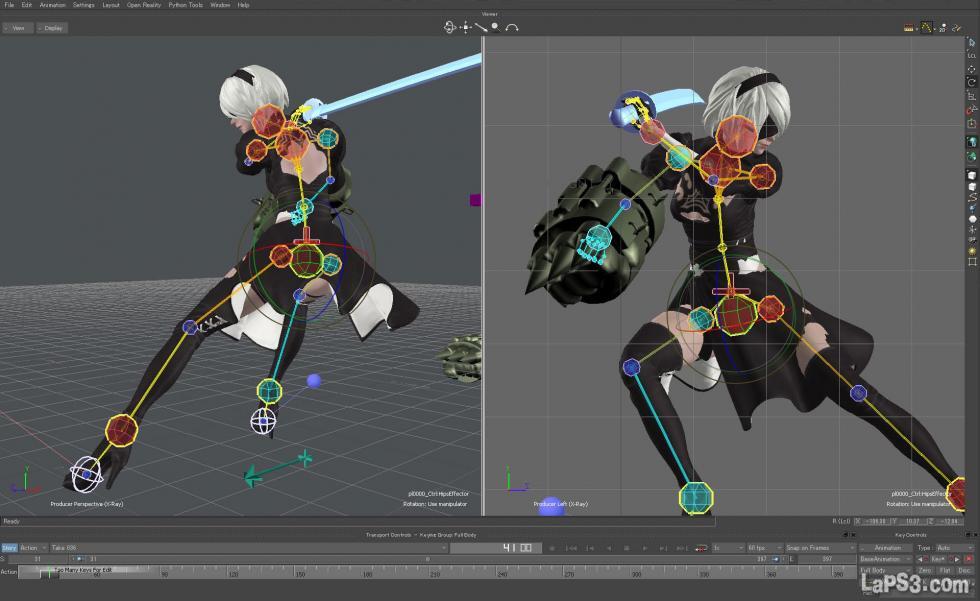Open the Animation menu
This screenshot has height=601, width=980.
[52, 5]
